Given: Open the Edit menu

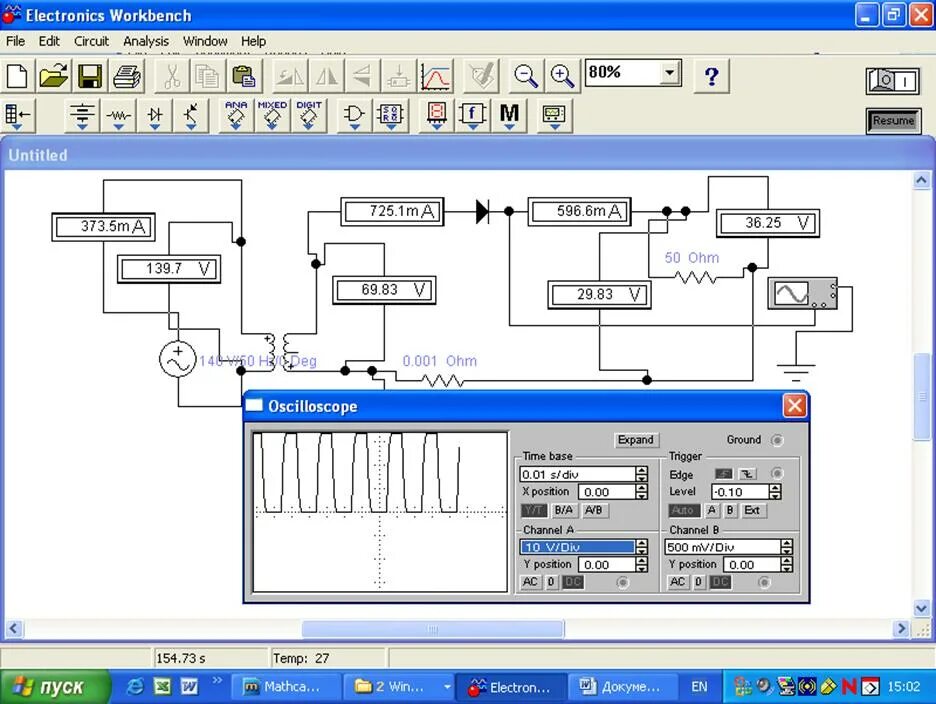Looking at the screenshot, I should pos(49,41).
